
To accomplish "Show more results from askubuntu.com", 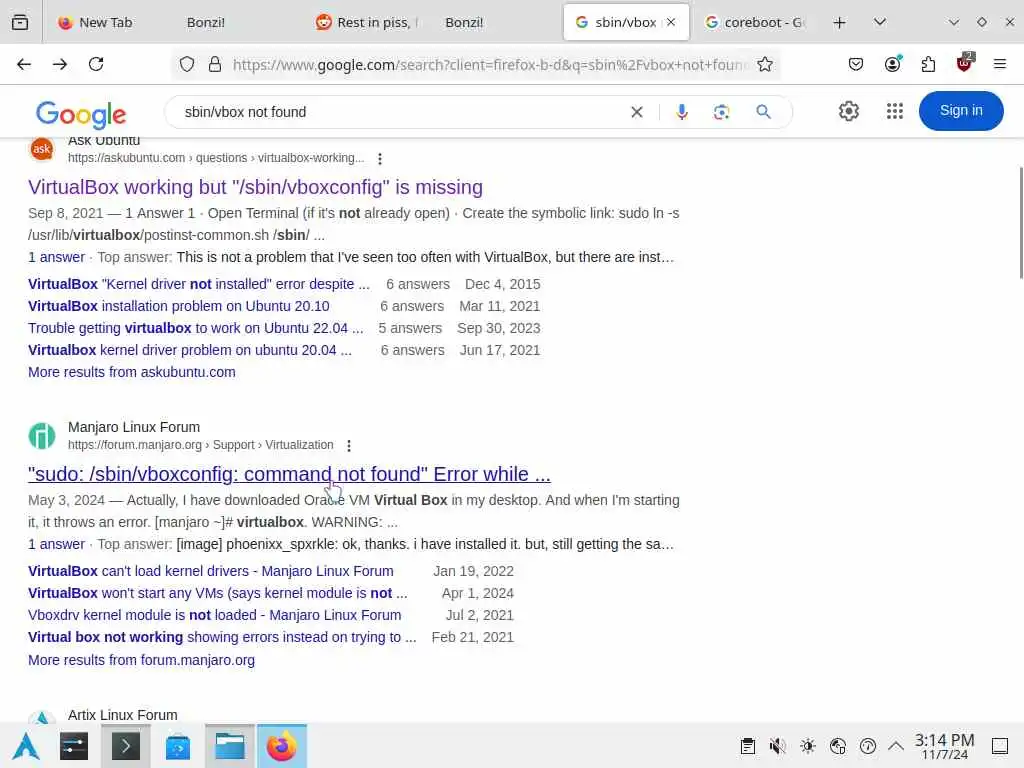I will (132, 372).
